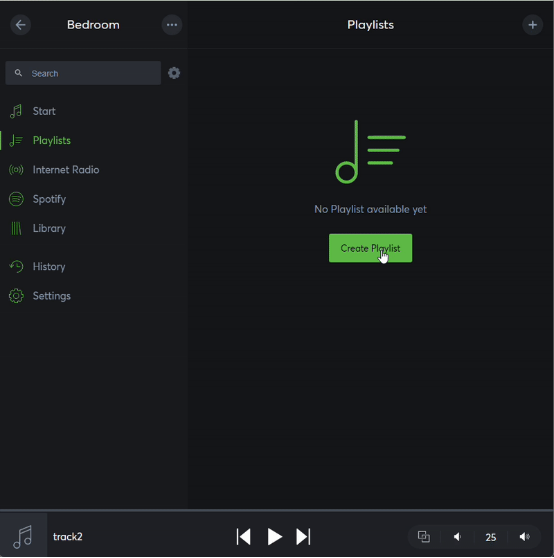The width and height of the screenshot is (554, 558).
Task: Click into the Search field
Action: coord(83,73)
